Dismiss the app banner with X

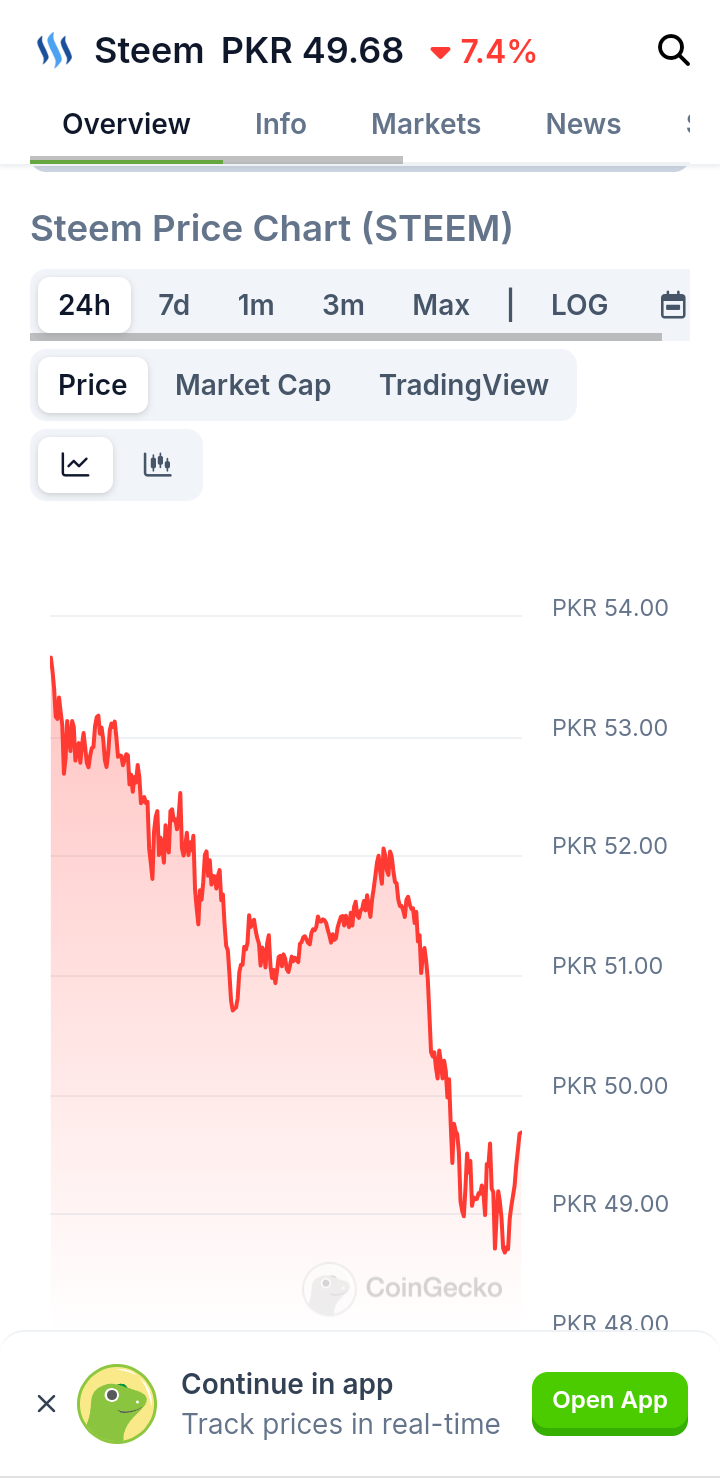[46, 1403]
